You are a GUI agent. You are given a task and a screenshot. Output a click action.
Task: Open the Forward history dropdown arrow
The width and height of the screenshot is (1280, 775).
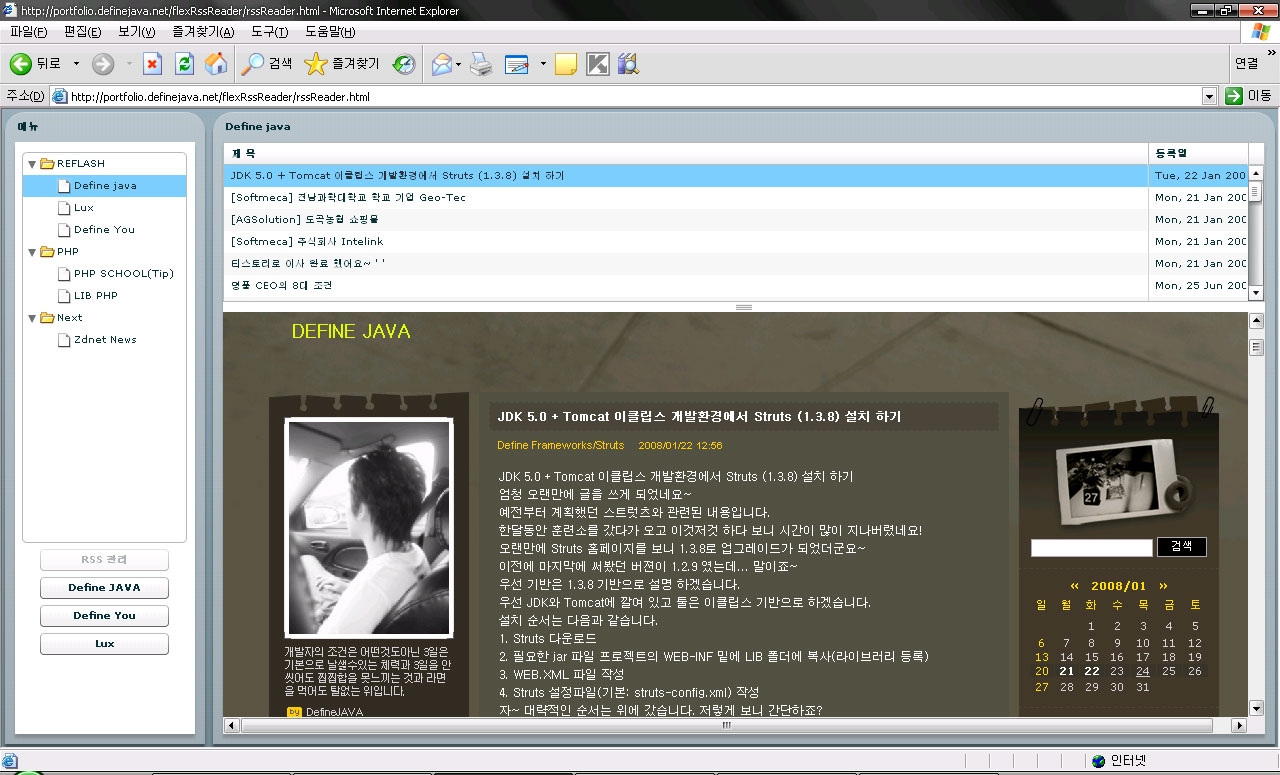[x=128, y=64]
